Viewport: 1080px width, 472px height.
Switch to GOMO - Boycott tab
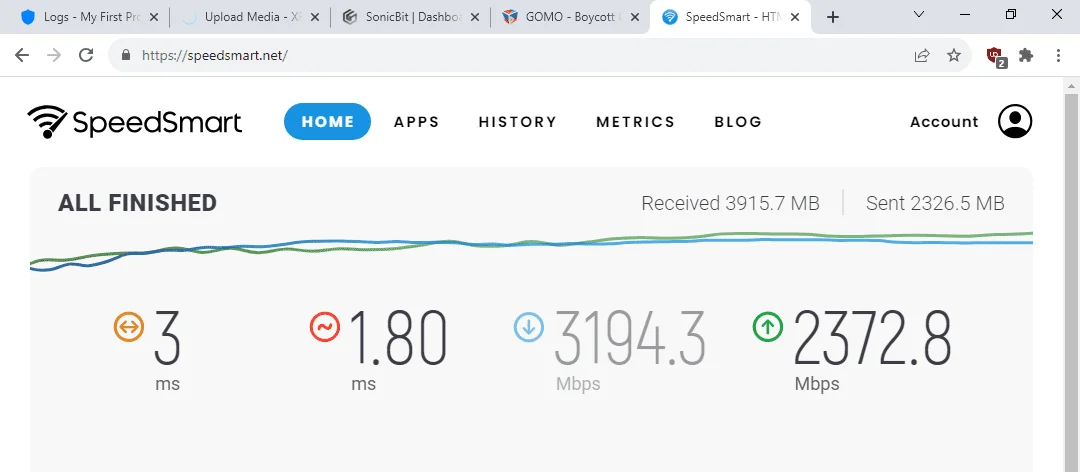[x=570, y=17]
